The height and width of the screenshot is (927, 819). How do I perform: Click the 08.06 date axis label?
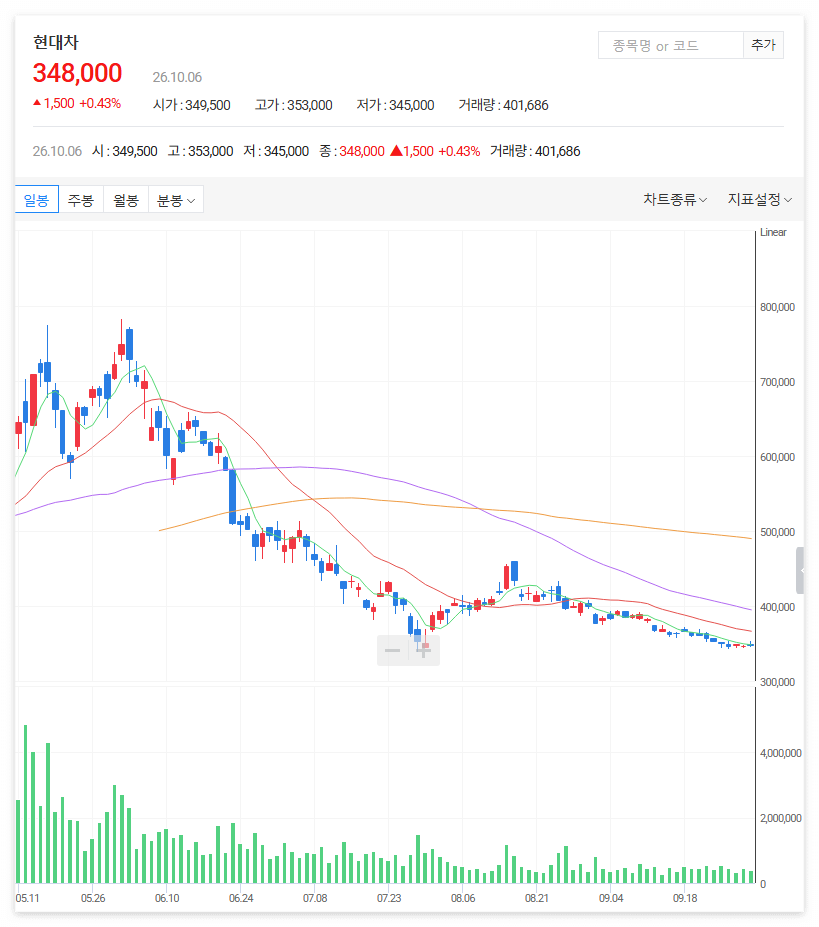pyautogui.click(x=462, y=899)
